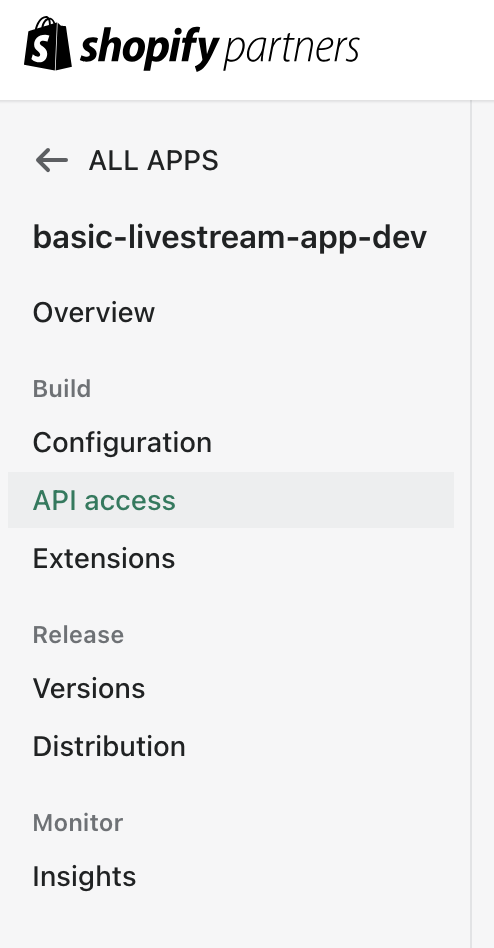Screen dimensions: 494x948
Task: Click the Monitor section heading
Action: coord(78,823)
